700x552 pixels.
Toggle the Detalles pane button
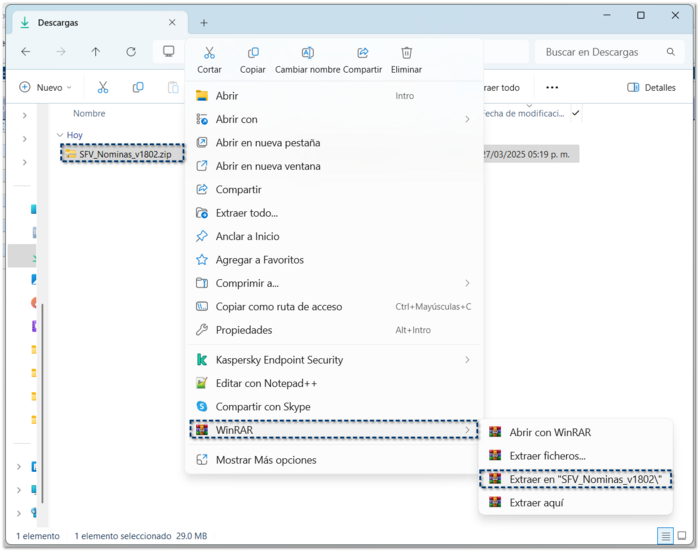click(651, 88)
